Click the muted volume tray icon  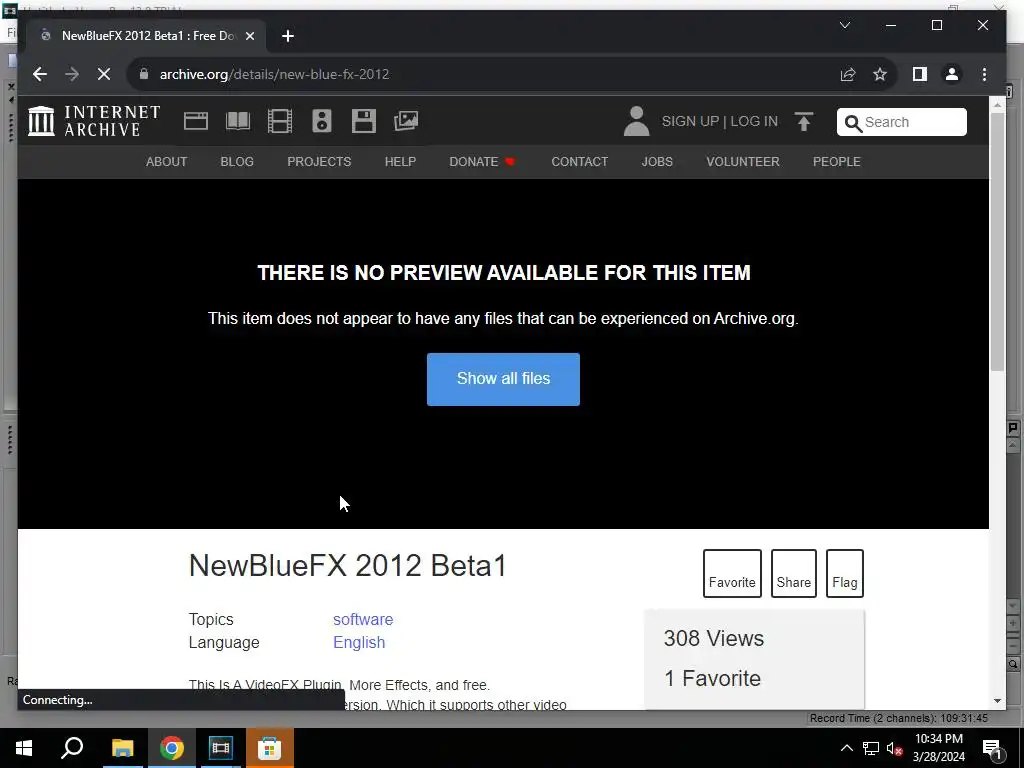pos(895,748)
